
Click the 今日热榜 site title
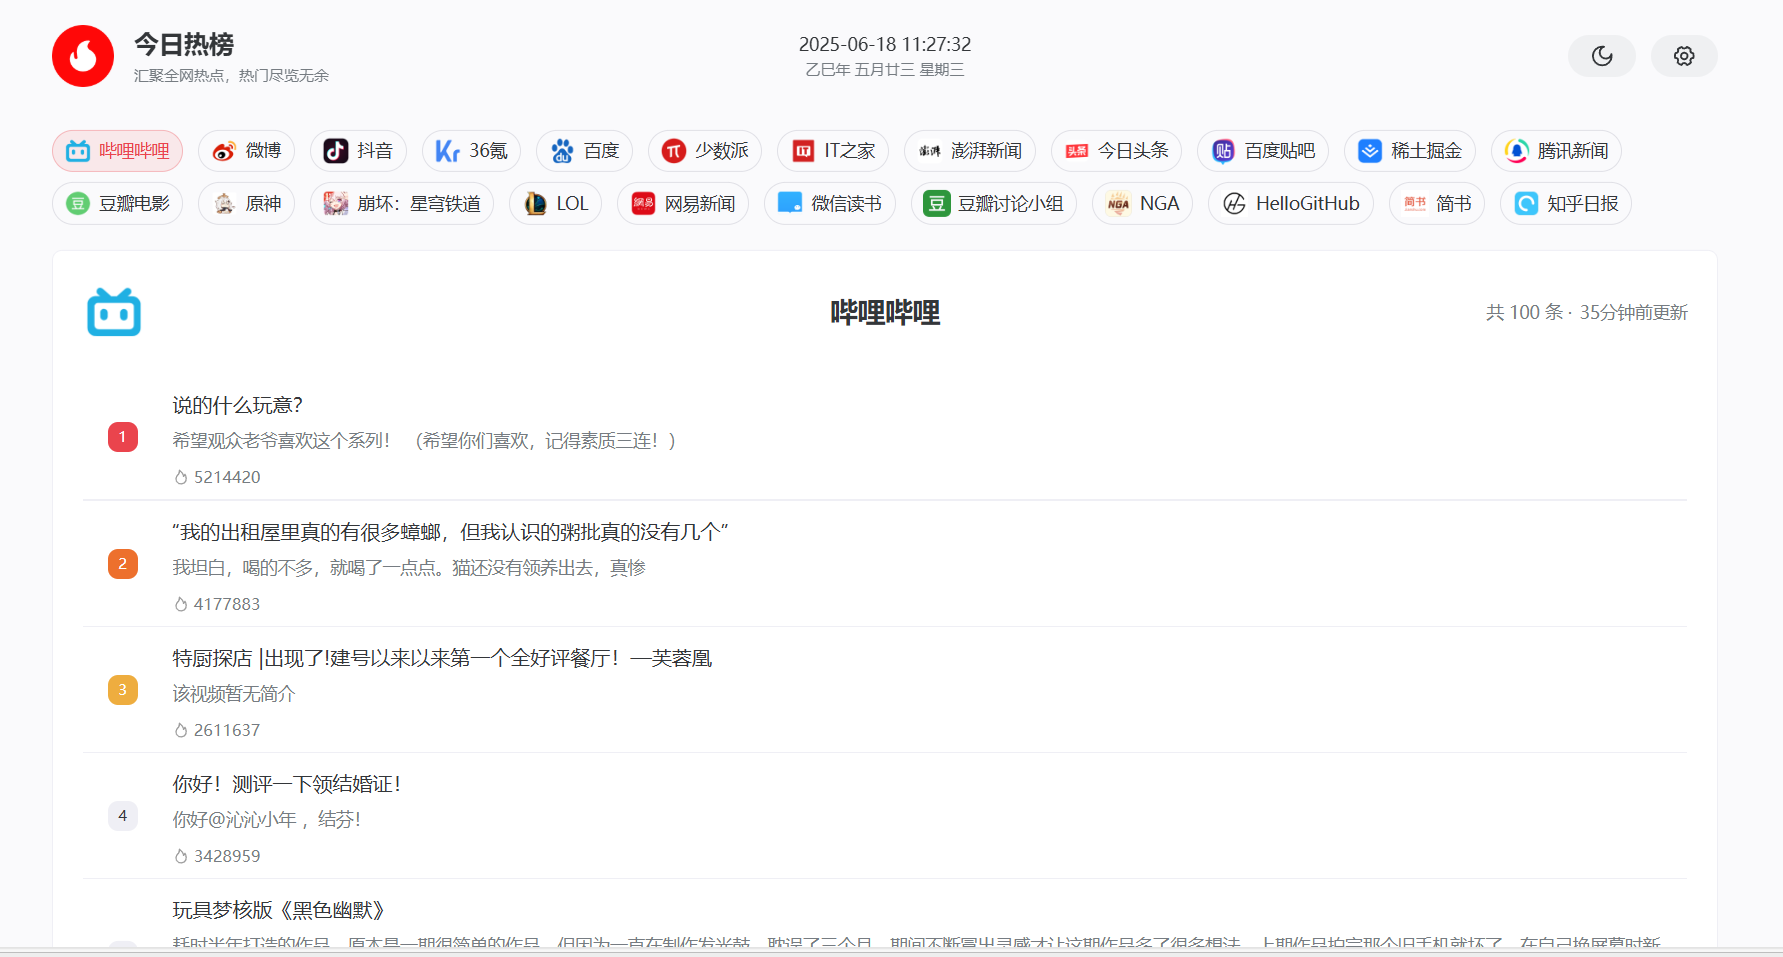pyautogui.click(x=184, y=44)
